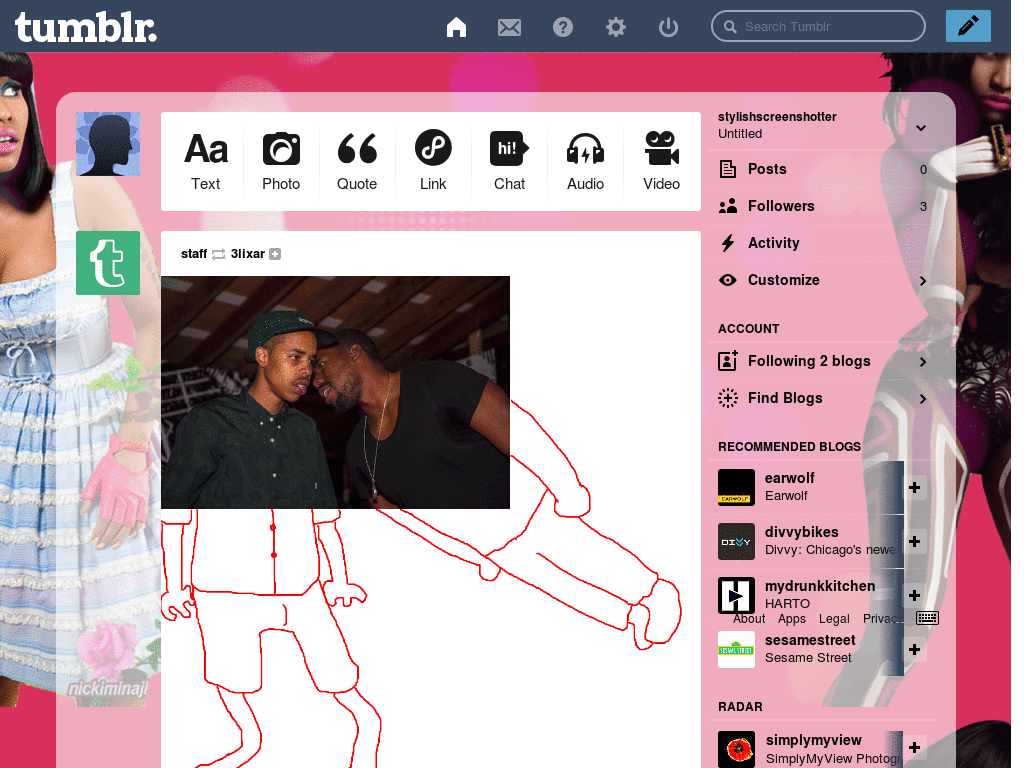1024x768 pixels.
Task: Click the Sesame Street sign avatar
Action: click(736, 650)
